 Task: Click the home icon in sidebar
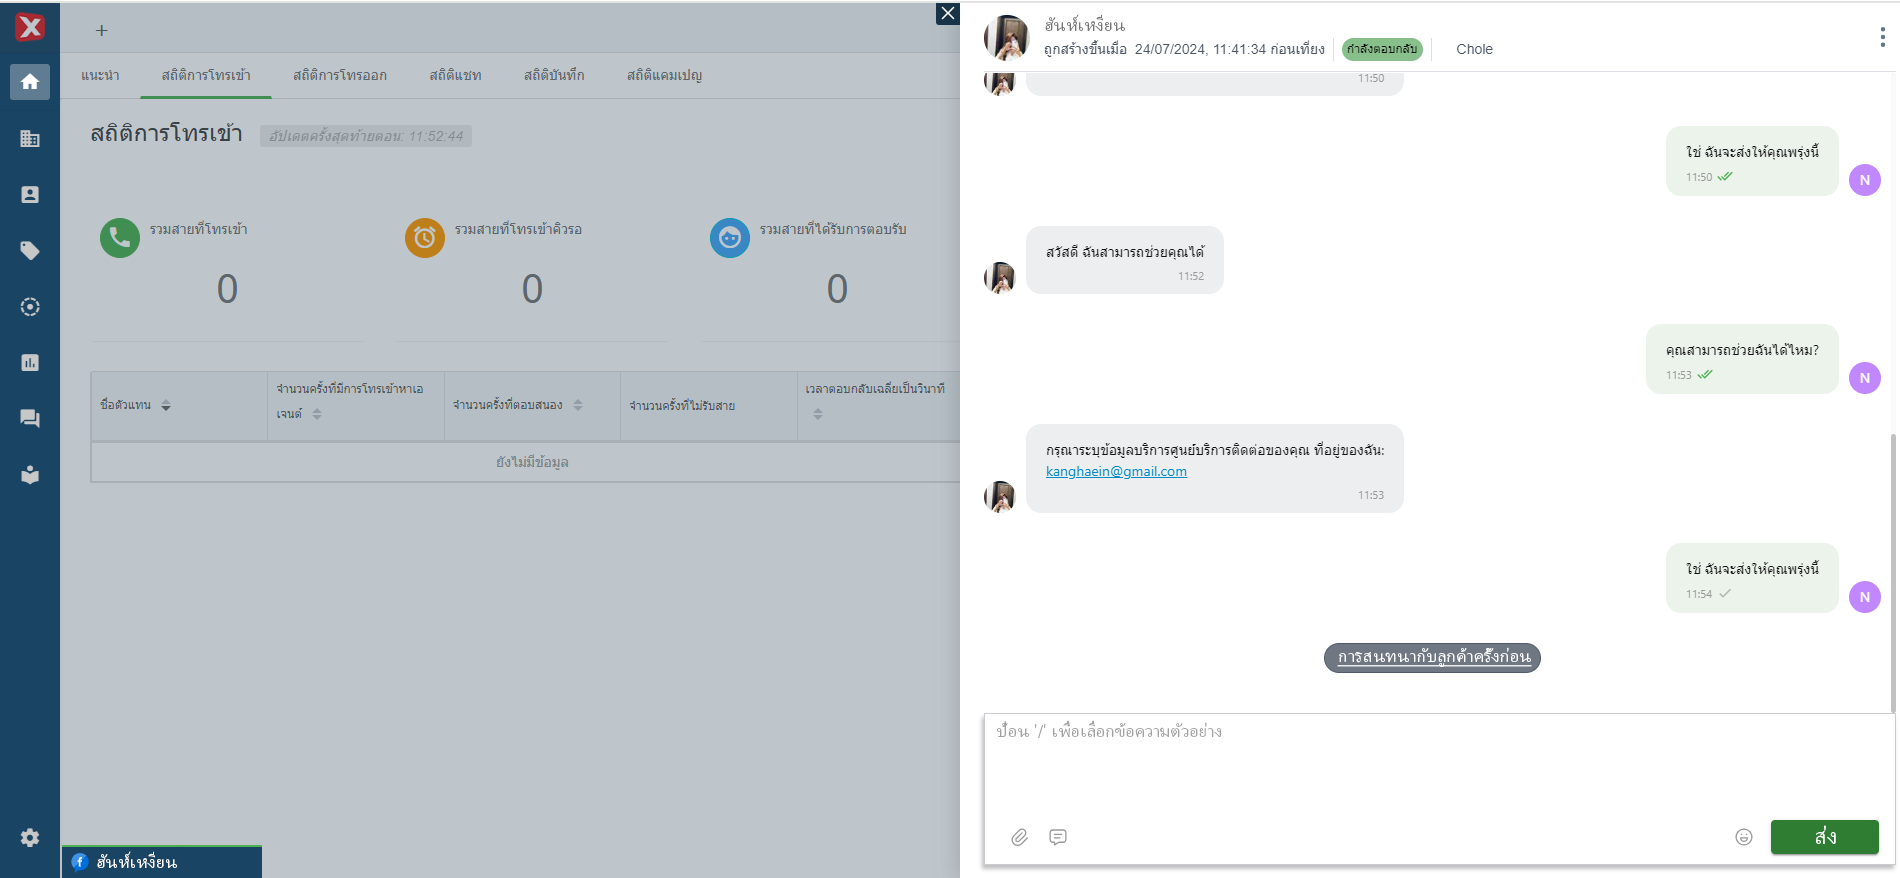coord(30,82)
